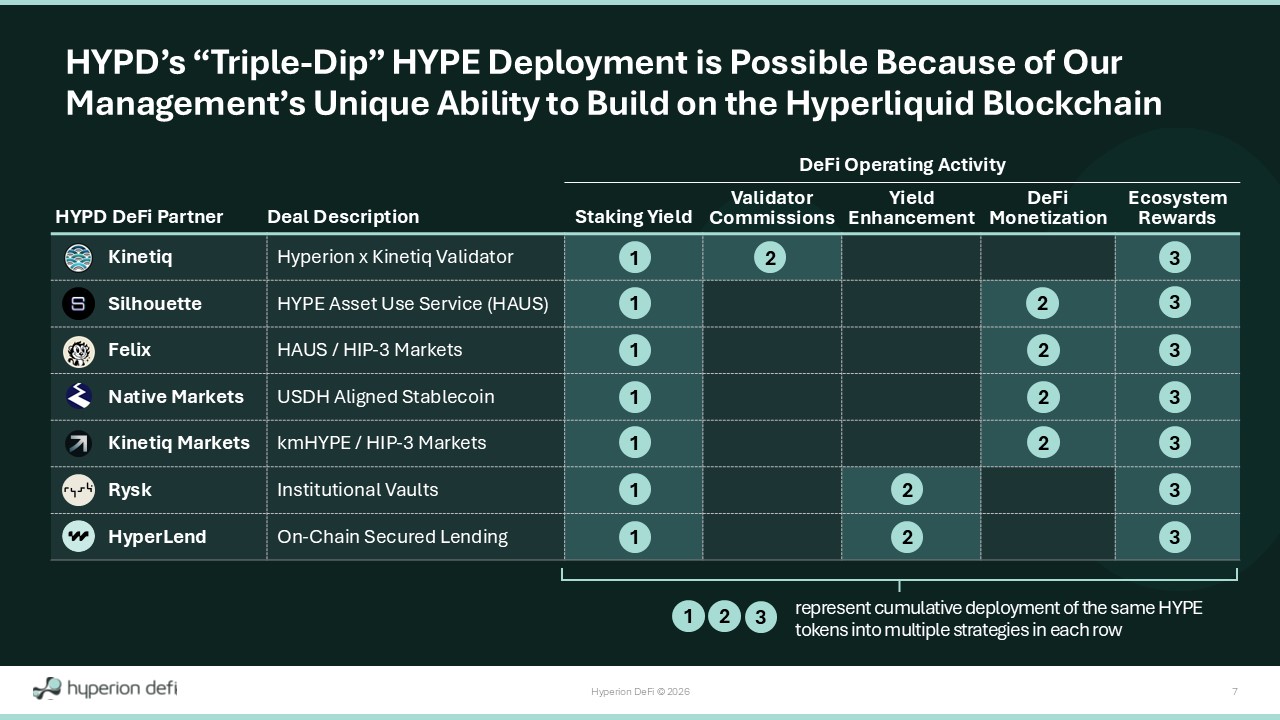Select the "kmHYPE / HIP-3 Markets" description
The width and height of the screenshot is (1280, 720).
(x=382, y=443)
